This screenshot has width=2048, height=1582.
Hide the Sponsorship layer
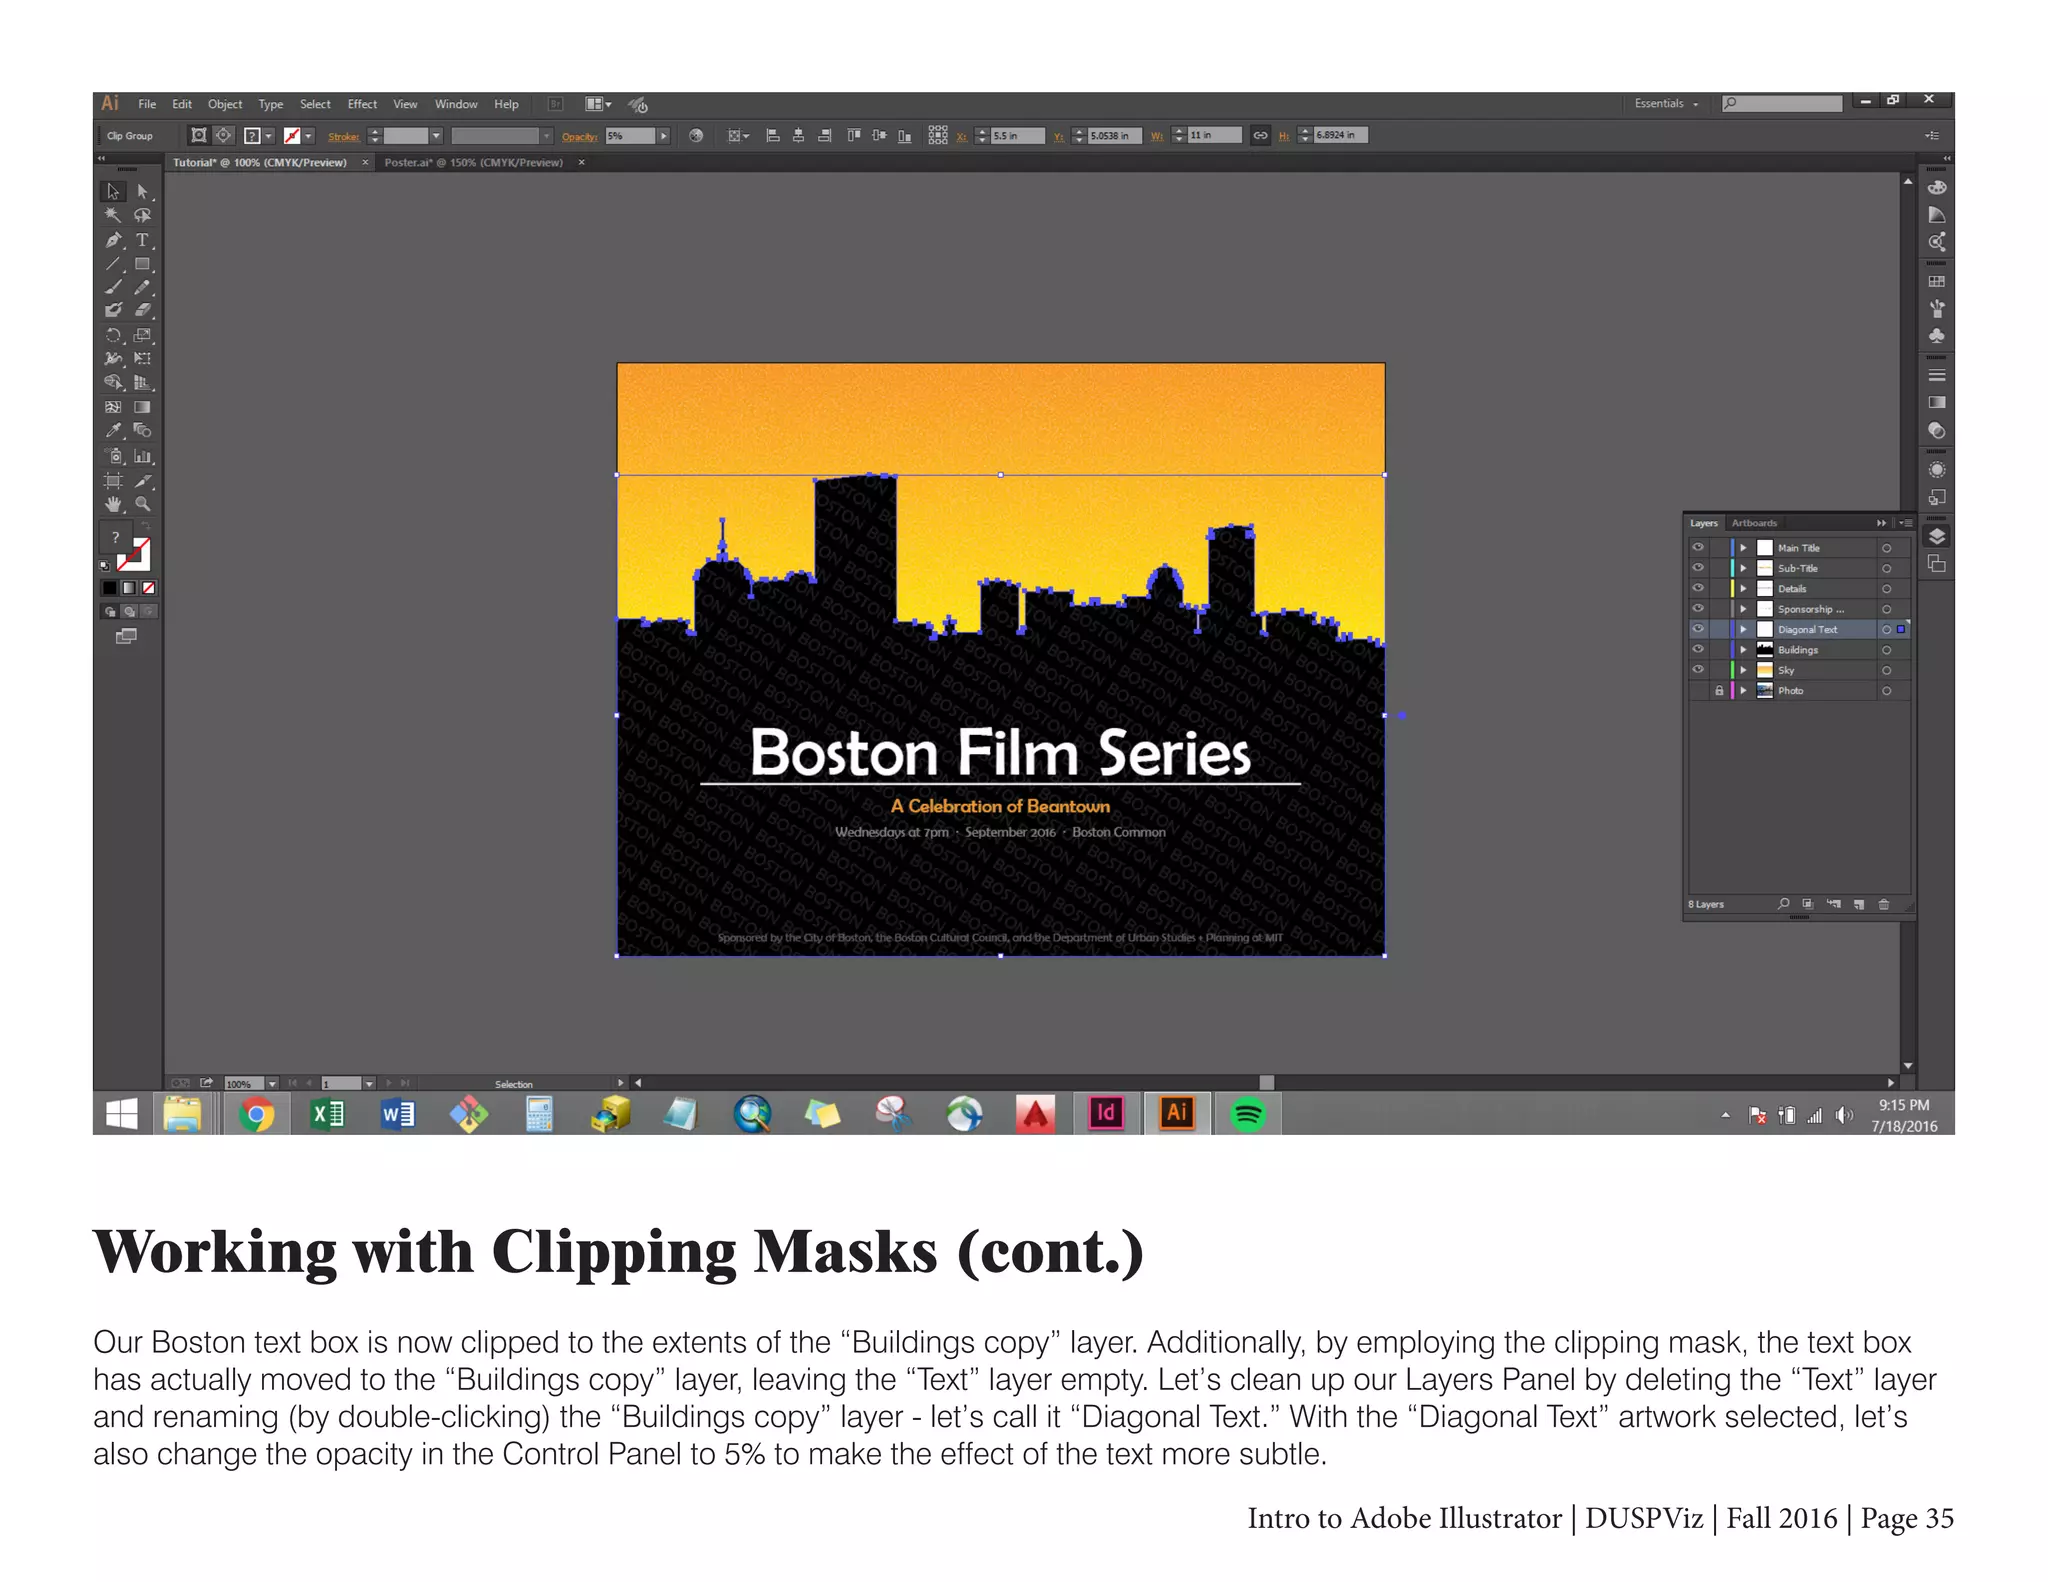pos(1698,608)
